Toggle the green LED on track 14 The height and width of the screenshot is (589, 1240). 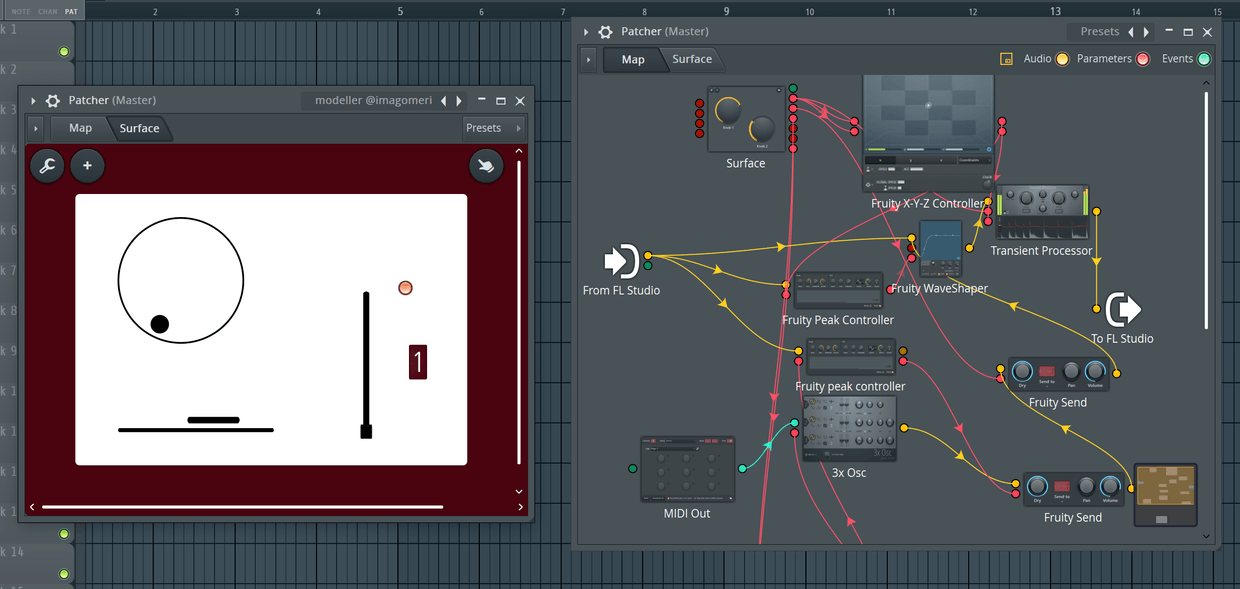tap(64, 574)
